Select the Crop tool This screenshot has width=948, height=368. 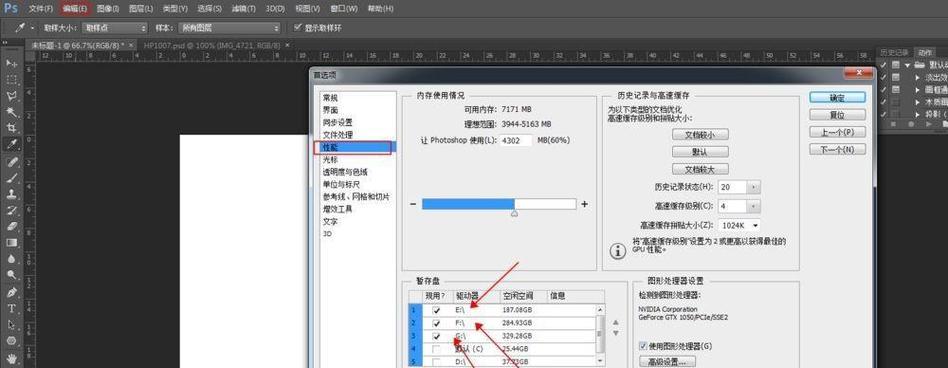tap(11, 129)
